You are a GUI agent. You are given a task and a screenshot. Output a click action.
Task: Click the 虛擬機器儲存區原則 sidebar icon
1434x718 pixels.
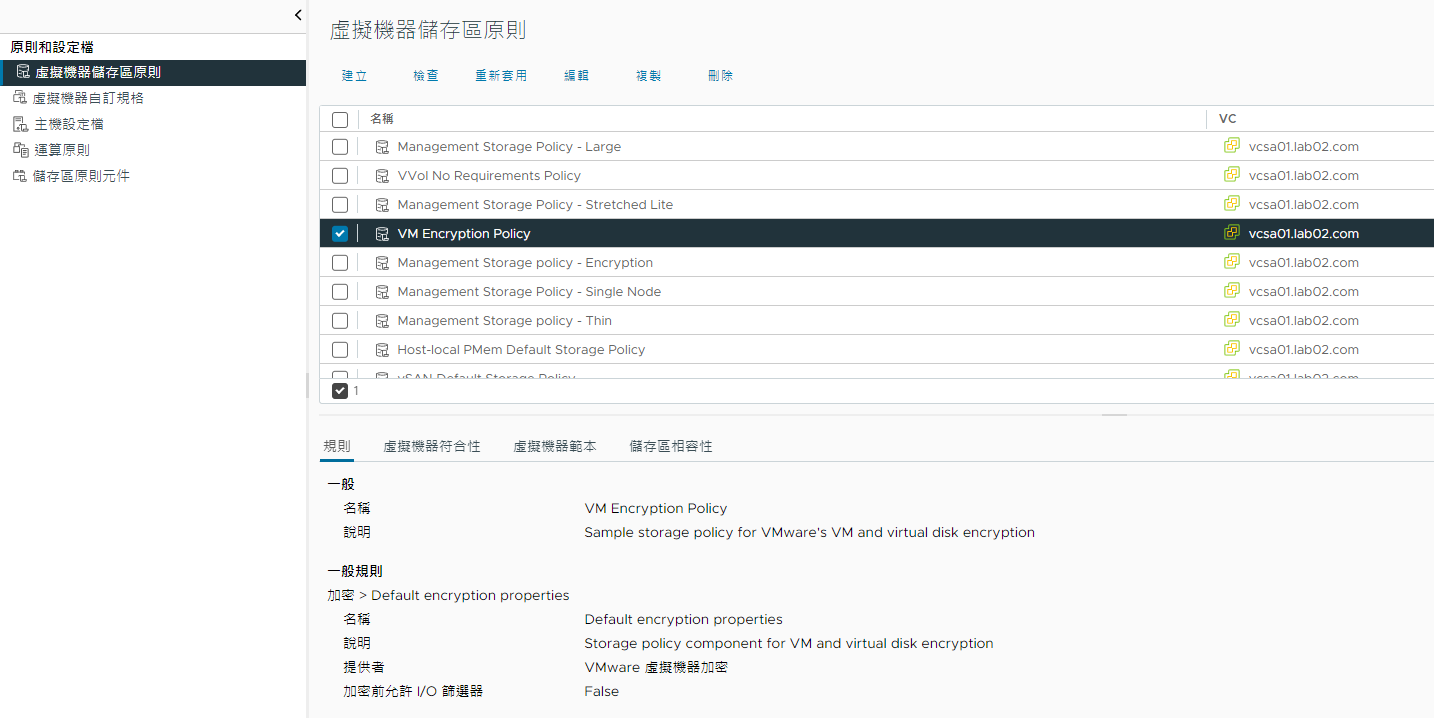pos(23,72)
